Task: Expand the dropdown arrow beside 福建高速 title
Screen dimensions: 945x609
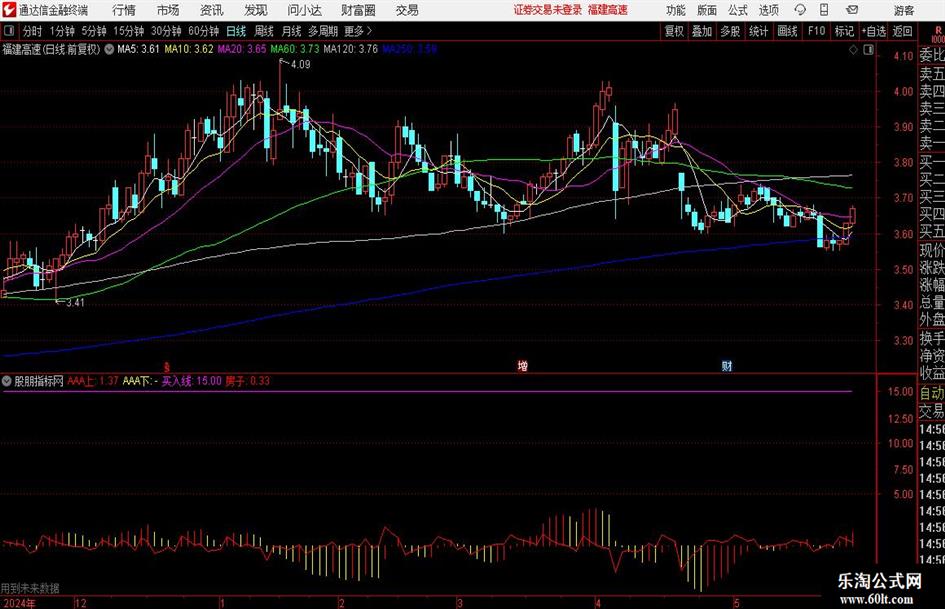Action: 109,49
